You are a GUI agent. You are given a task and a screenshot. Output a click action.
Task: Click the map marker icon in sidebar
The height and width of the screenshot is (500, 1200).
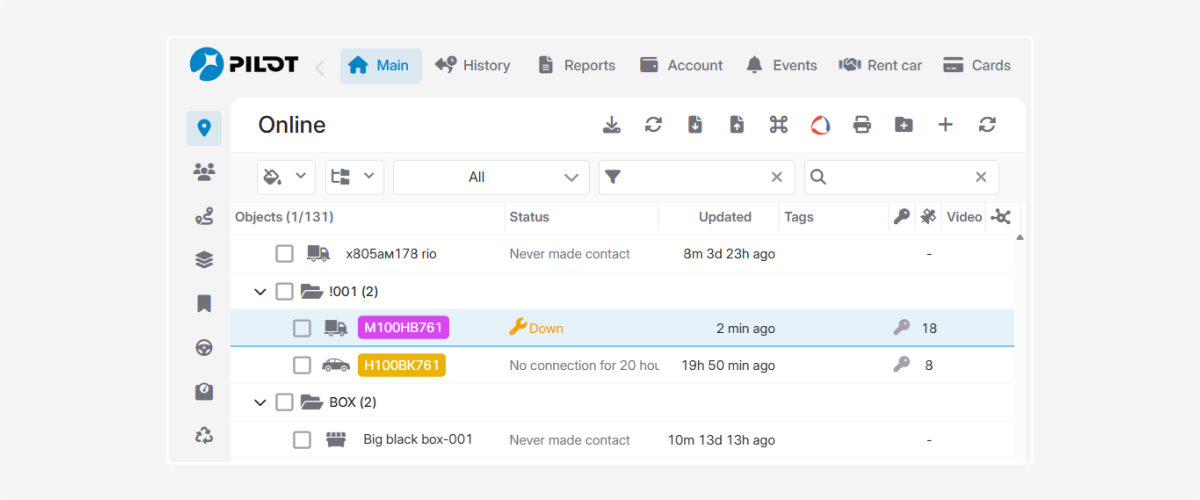pos(204,128)
